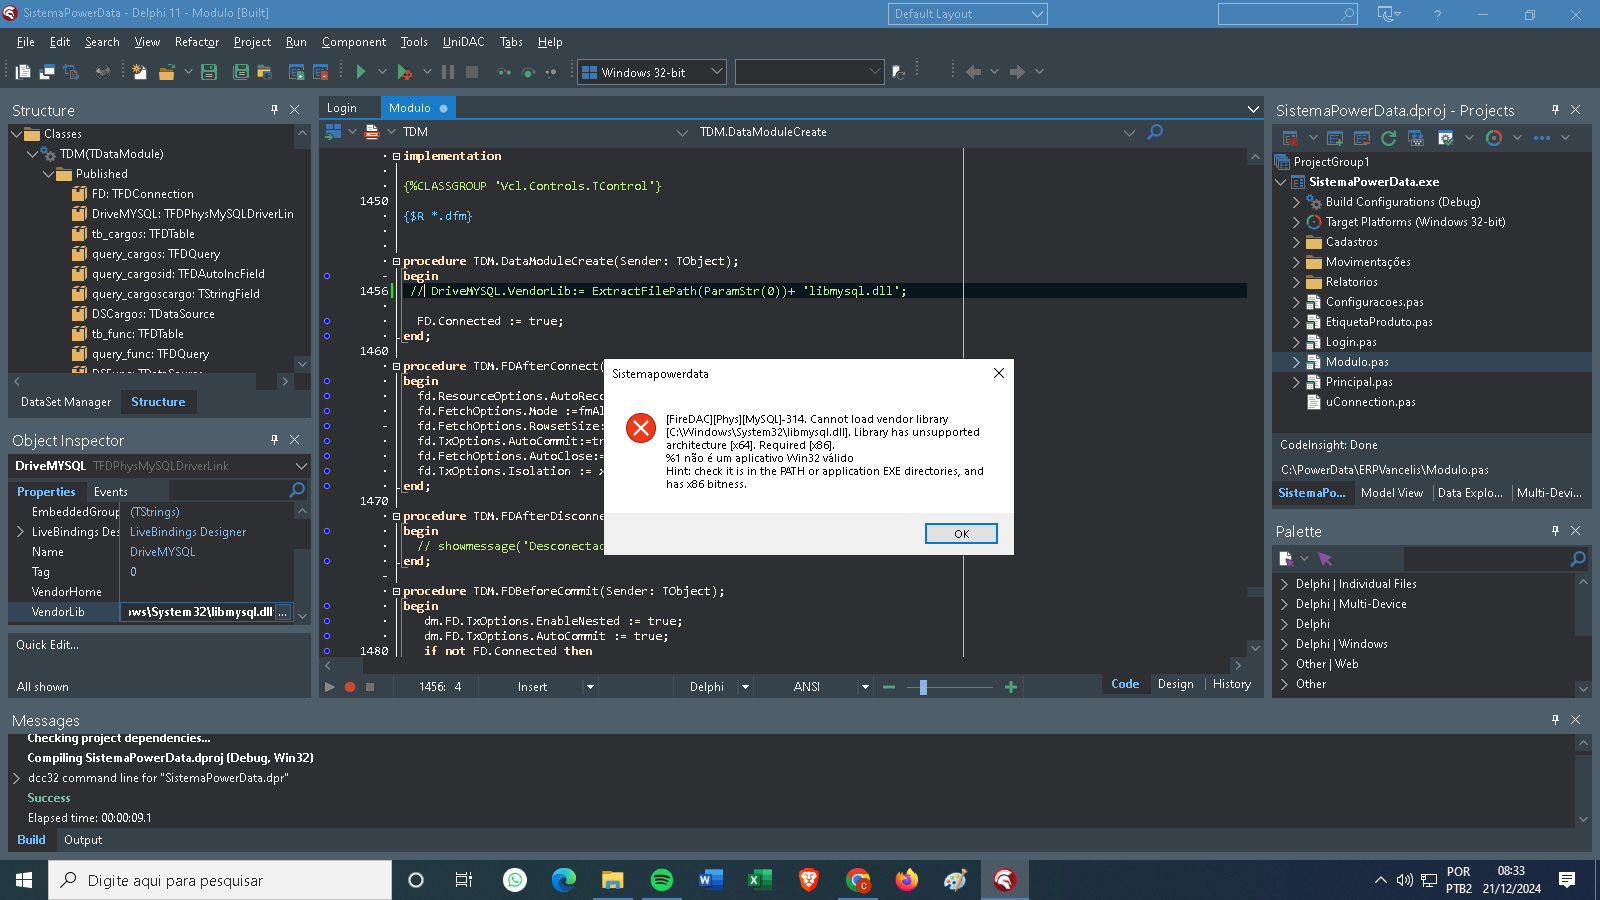The image size is (1600, 900).
Task: Click the Save file toolbar icon
Action: point(209,71)
